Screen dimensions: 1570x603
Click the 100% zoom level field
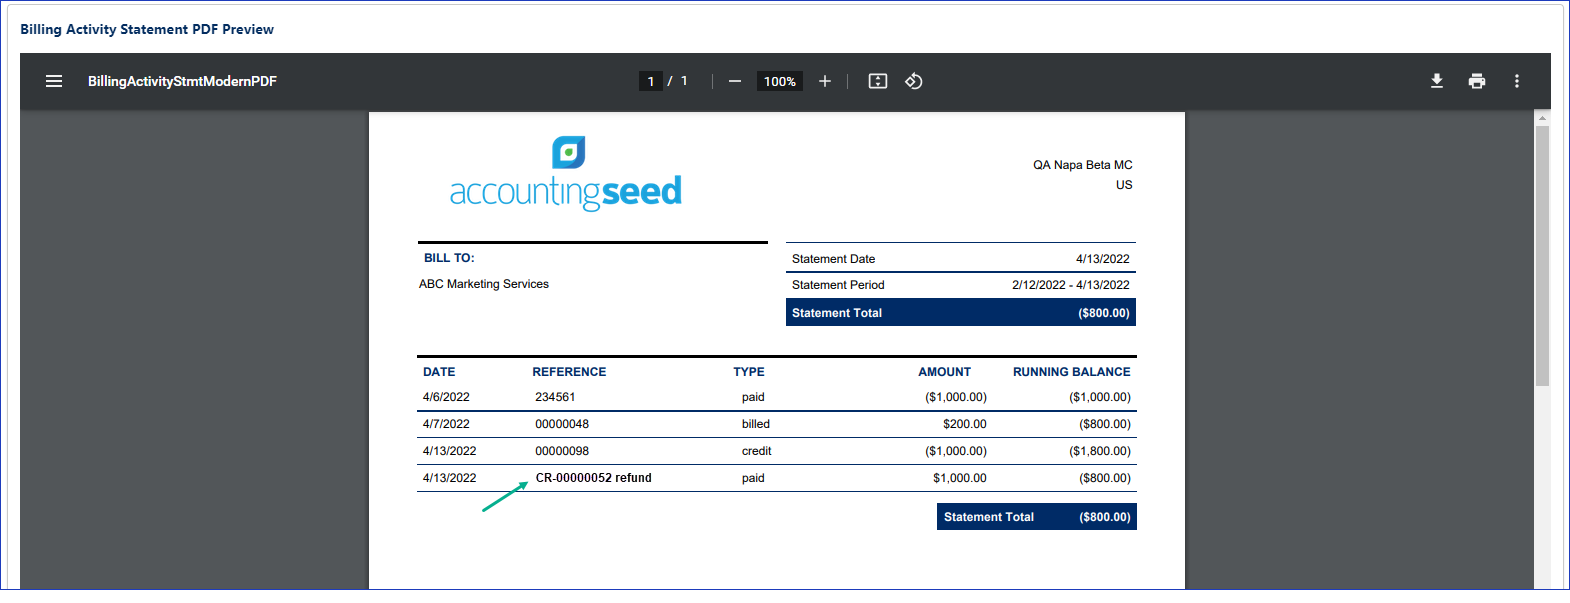pos(780,81)
